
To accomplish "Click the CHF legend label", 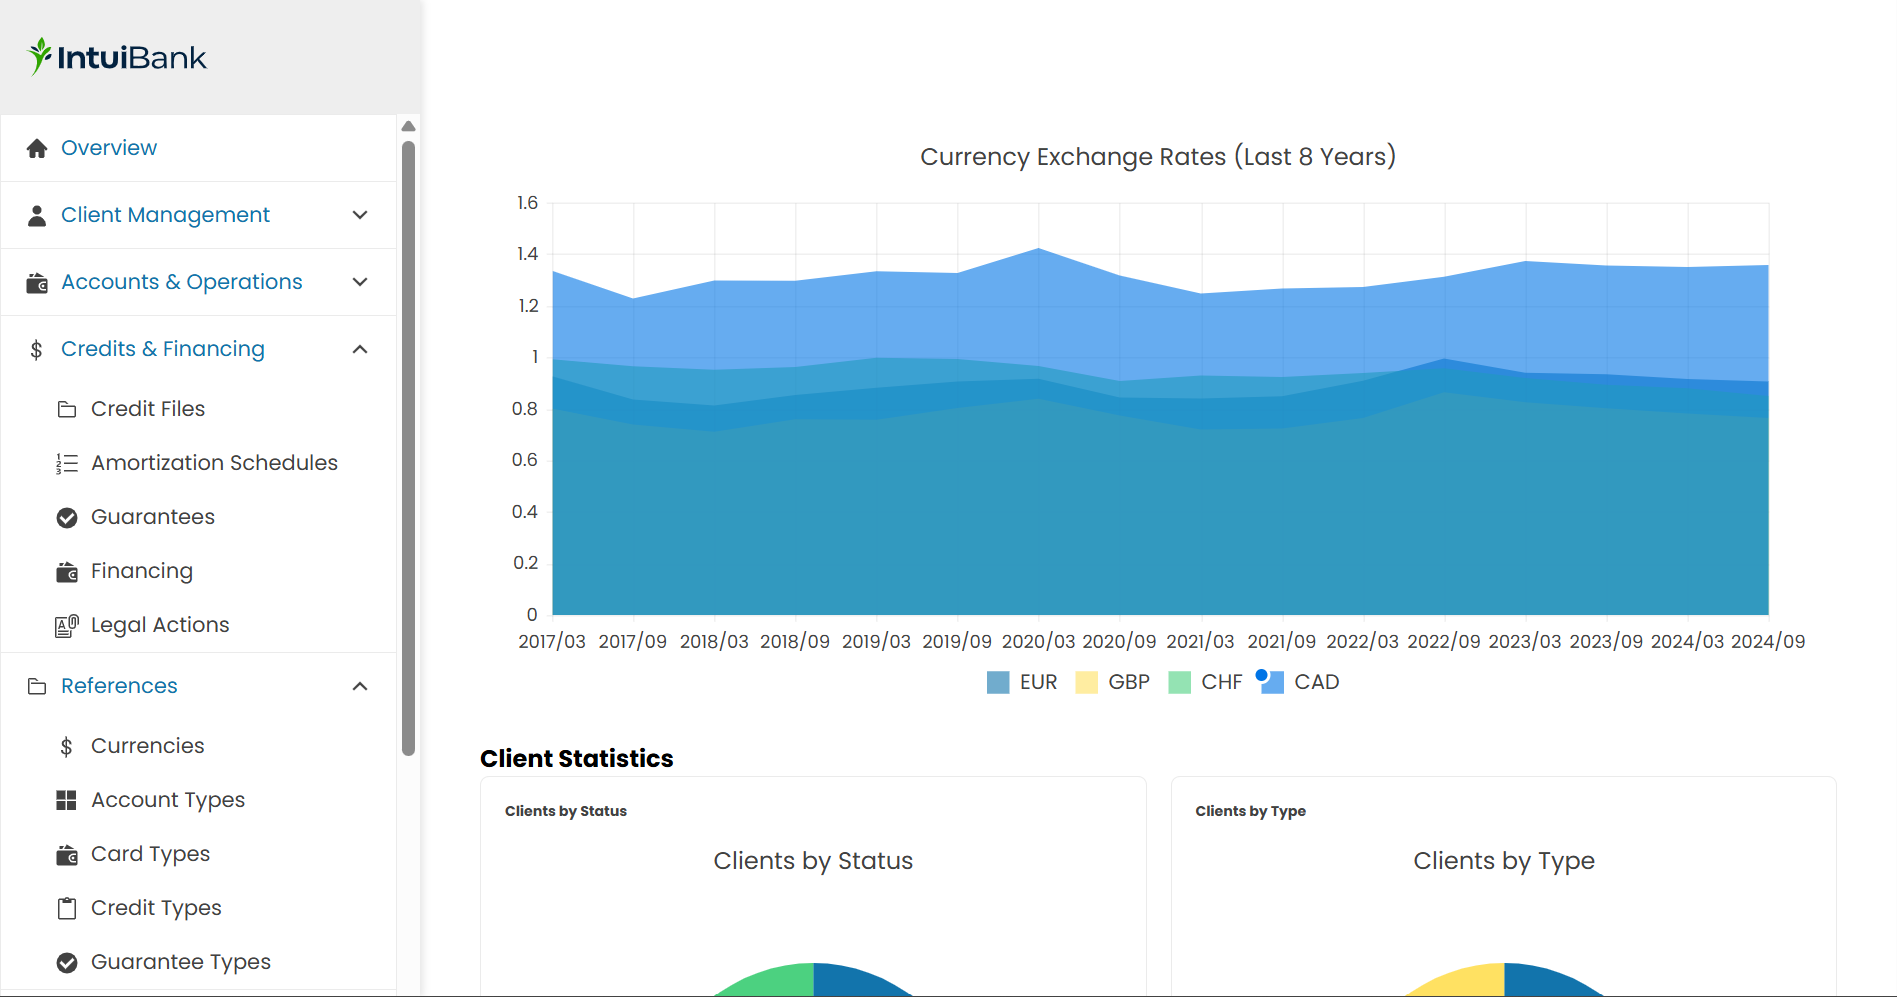I will [1222, 682].
